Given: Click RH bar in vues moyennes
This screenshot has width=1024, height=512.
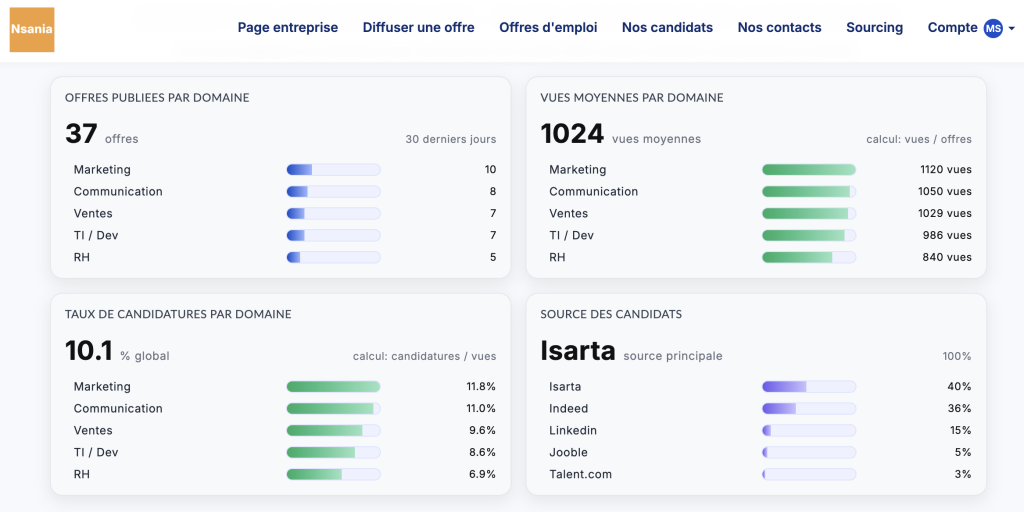Looking at the screenshot, I should coord(808,258).
